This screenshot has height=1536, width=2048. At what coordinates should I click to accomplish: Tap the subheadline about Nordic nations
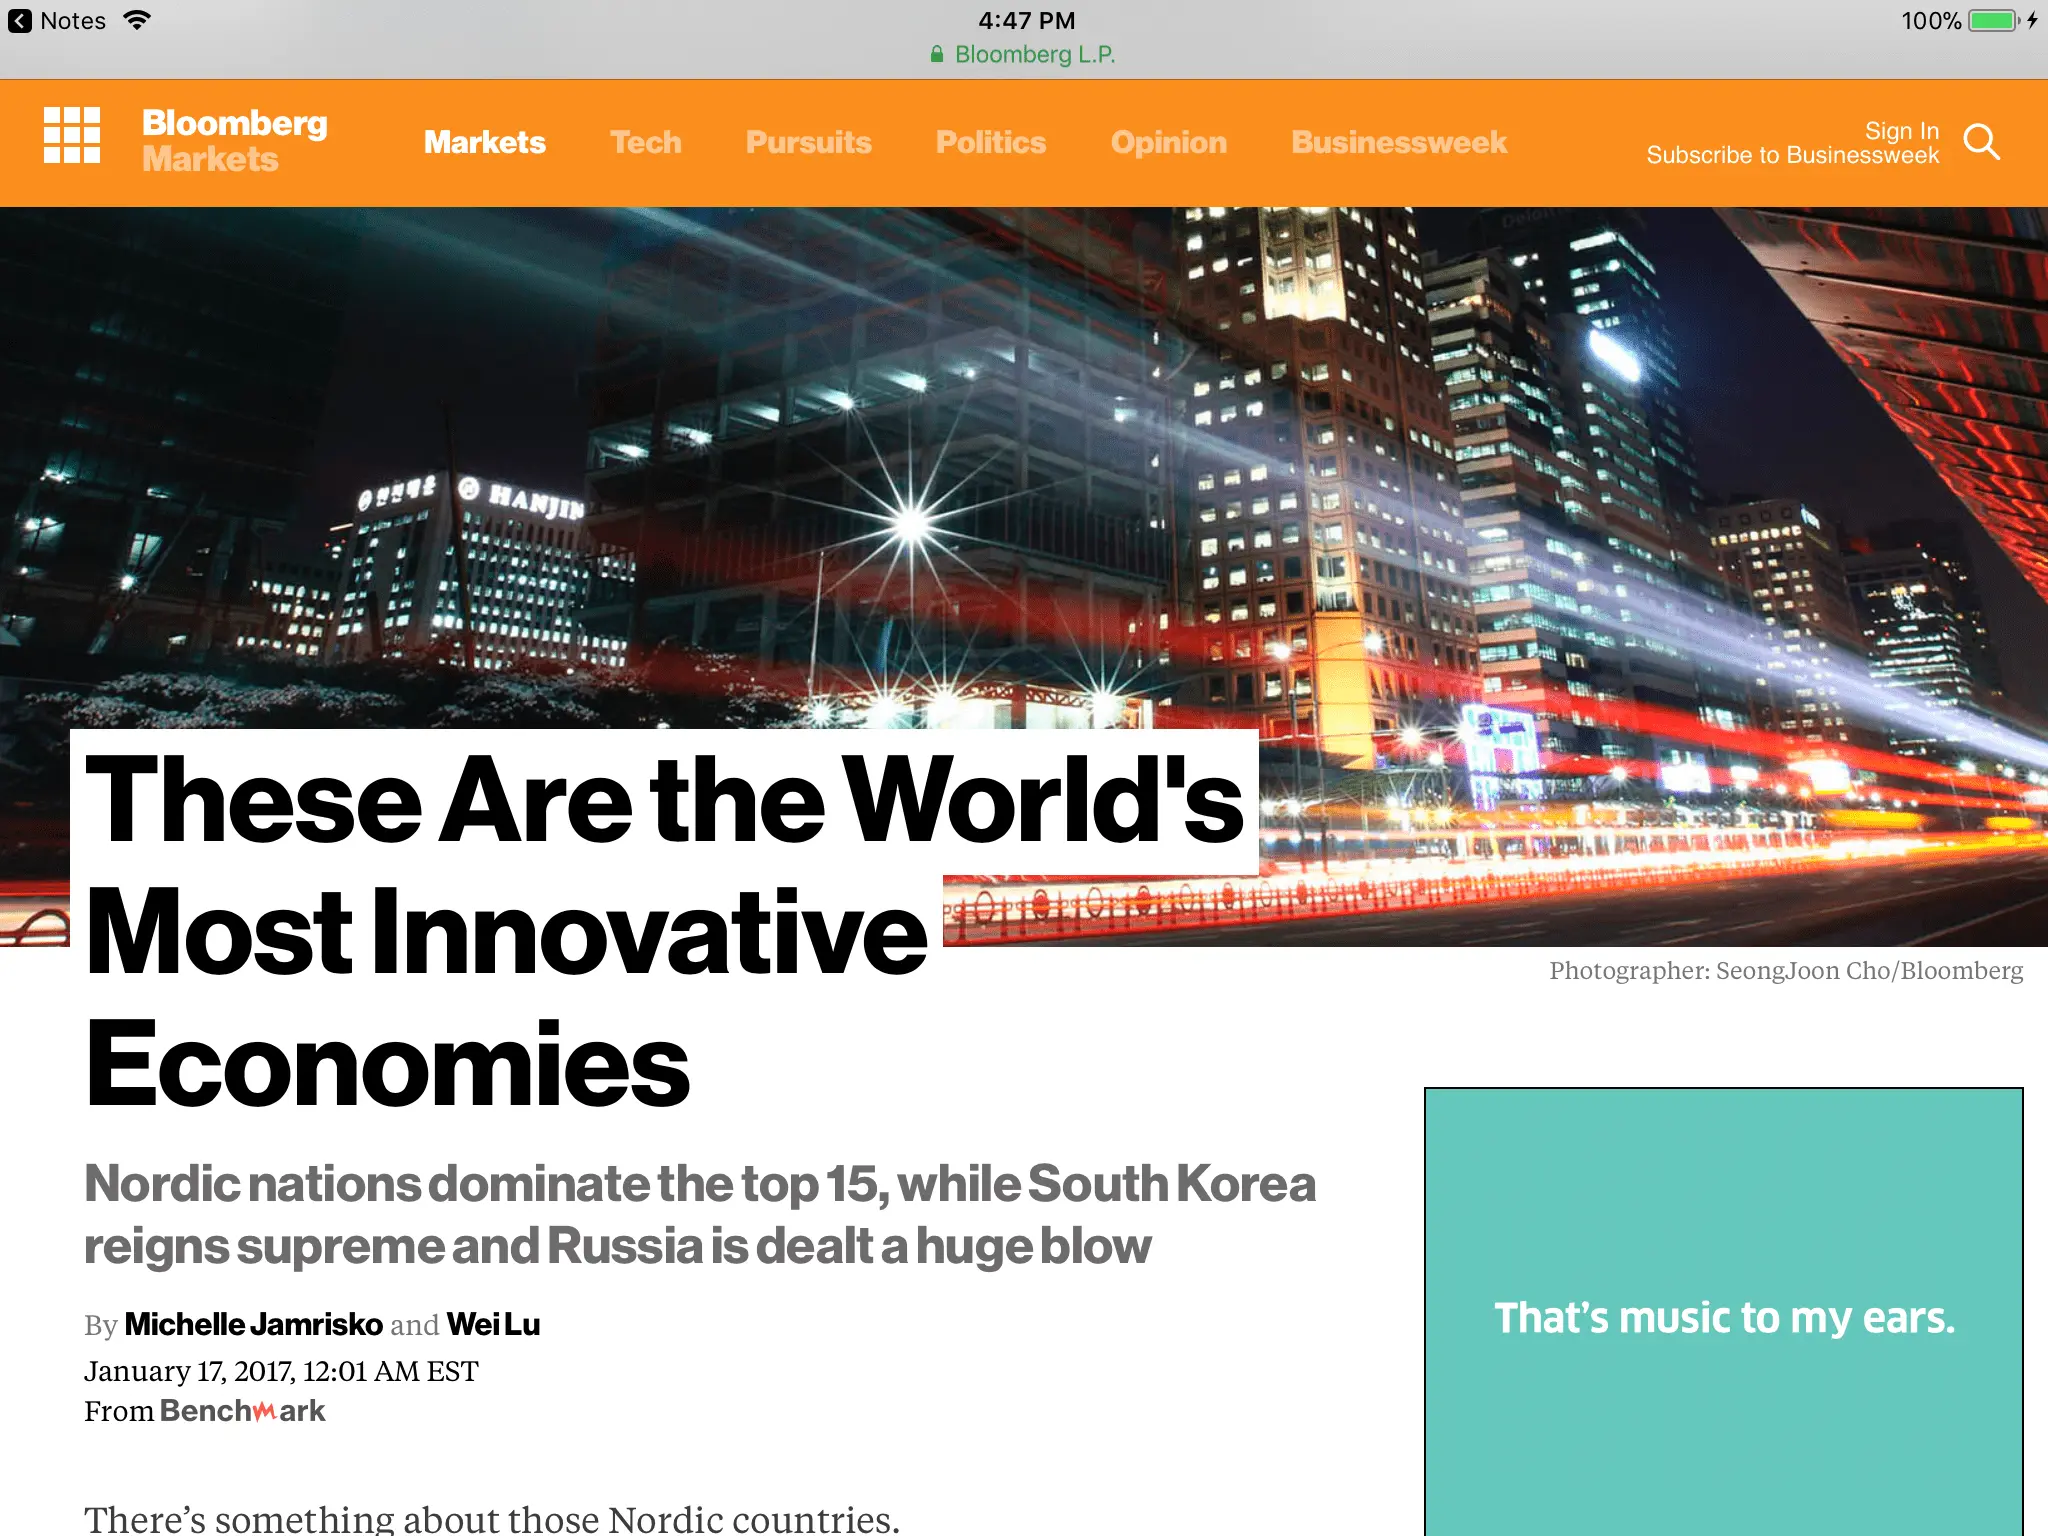[700, 1214]
